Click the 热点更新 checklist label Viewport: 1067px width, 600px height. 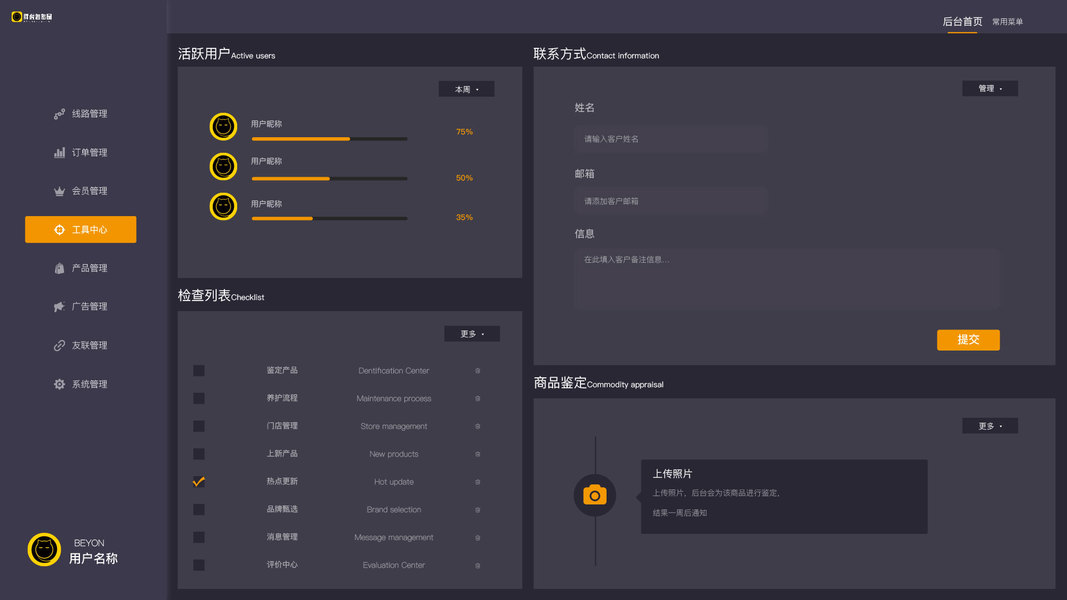click(282, 482)
